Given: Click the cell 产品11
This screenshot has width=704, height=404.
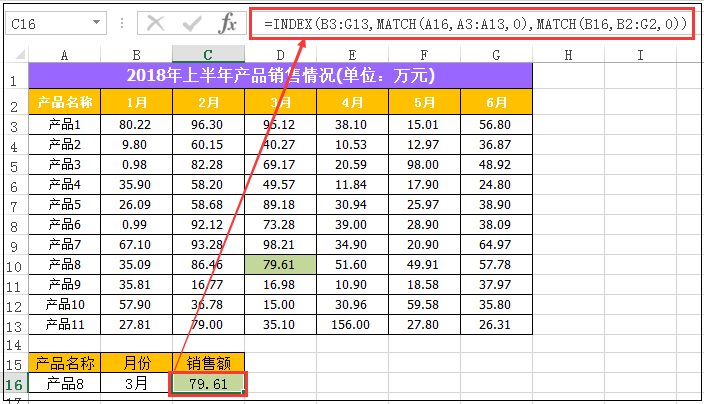Looking at the screenshot, I should click(x=65, y=325).
